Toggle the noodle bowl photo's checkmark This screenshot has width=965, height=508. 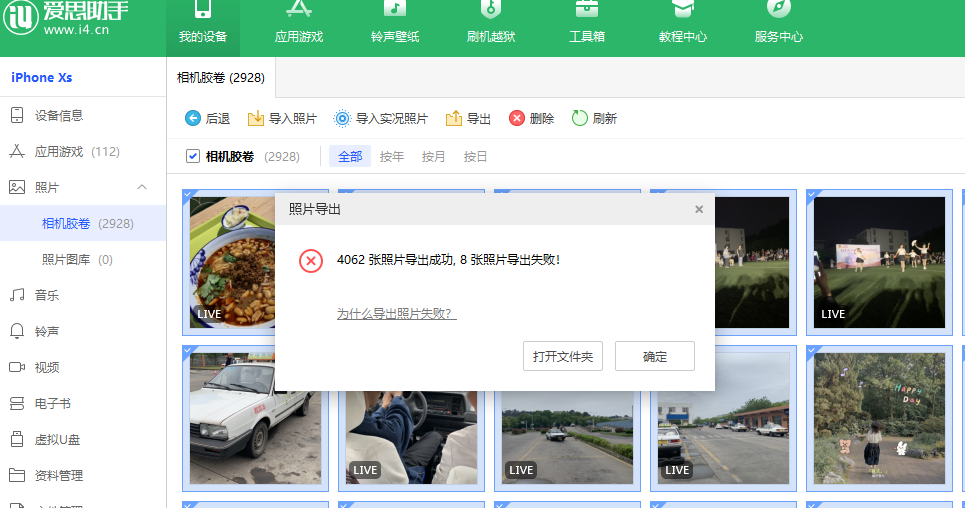[188, 195]
